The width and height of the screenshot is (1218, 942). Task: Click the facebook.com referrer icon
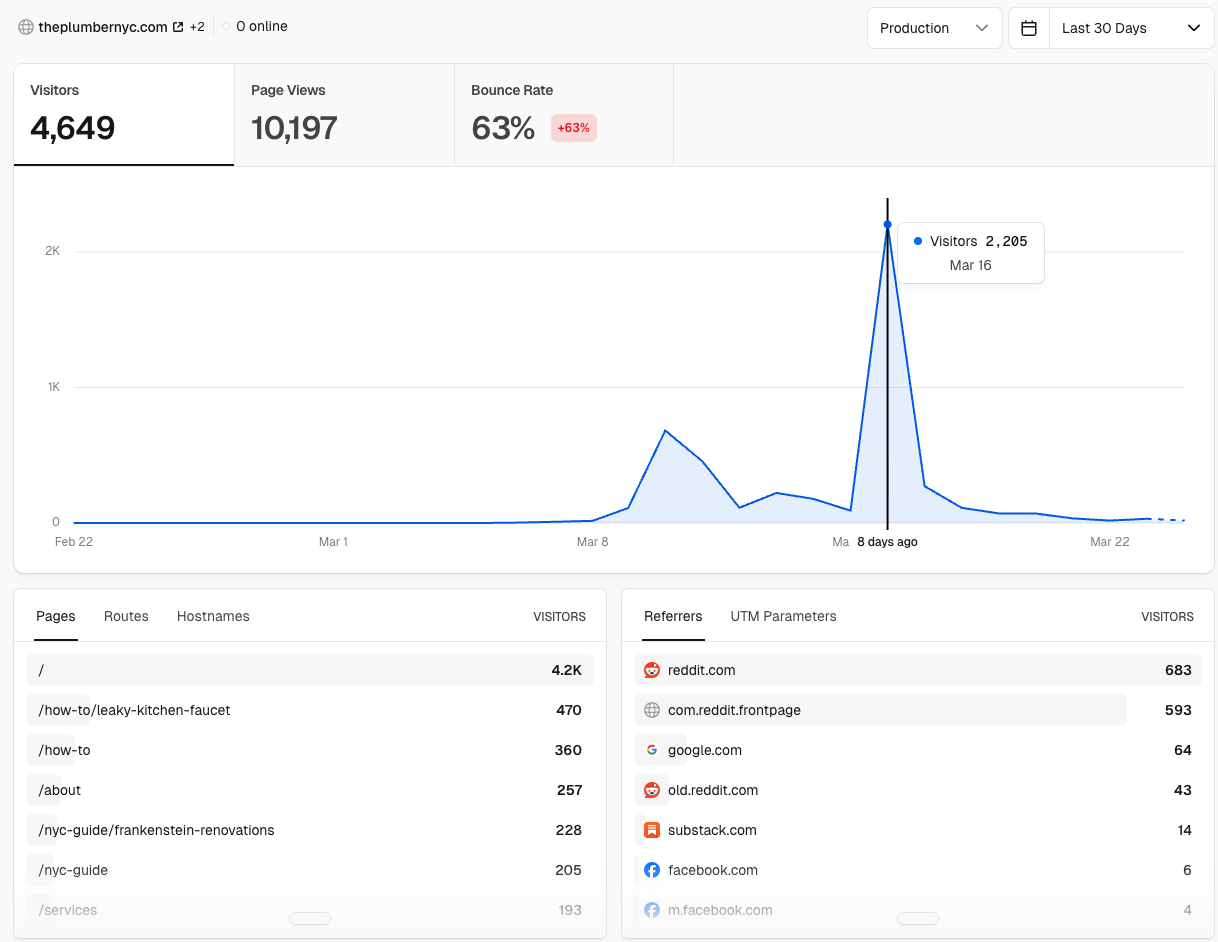[x=652, y=870]
